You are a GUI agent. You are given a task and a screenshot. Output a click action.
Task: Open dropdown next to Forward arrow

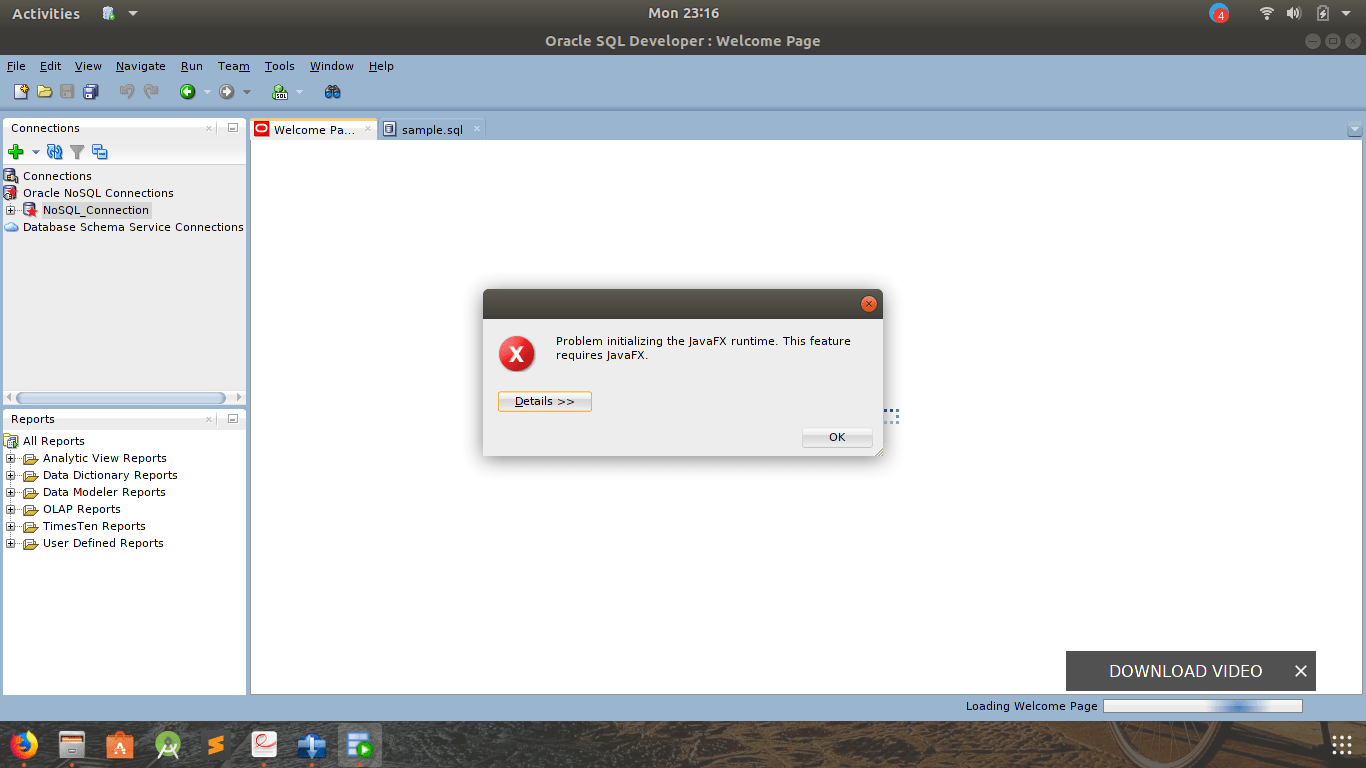pos(247,92)
